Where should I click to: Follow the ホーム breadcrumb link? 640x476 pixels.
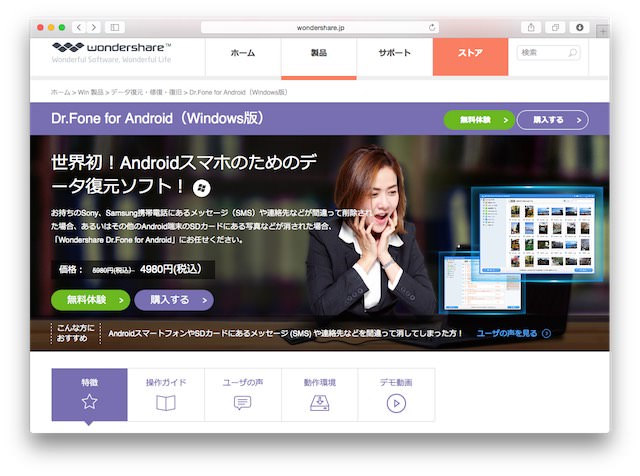(60, 92)
